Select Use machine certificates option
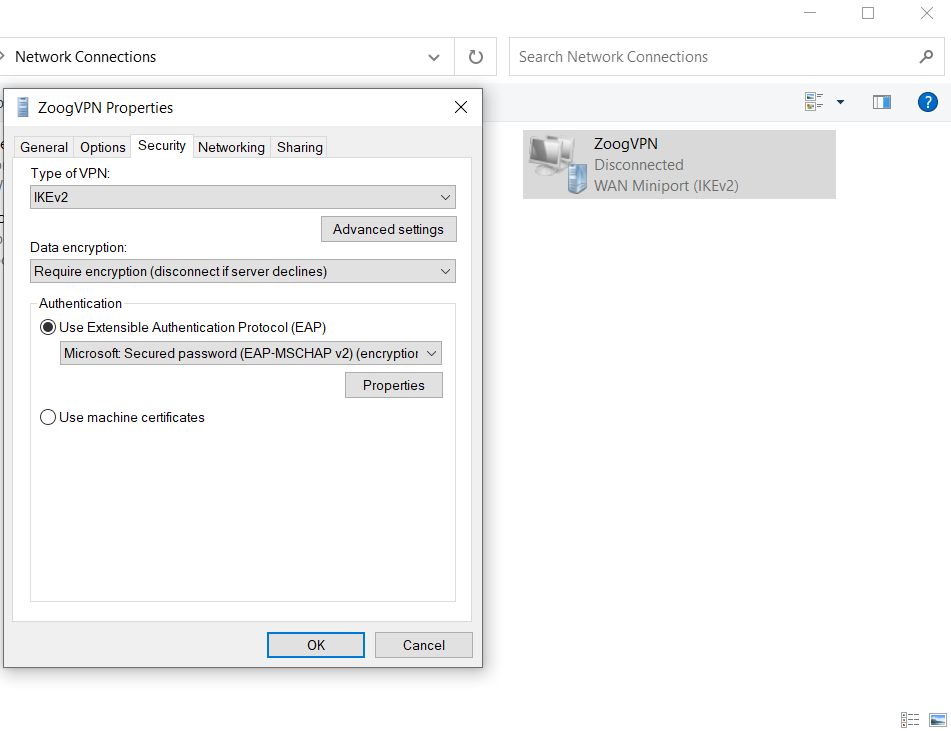 48,417
